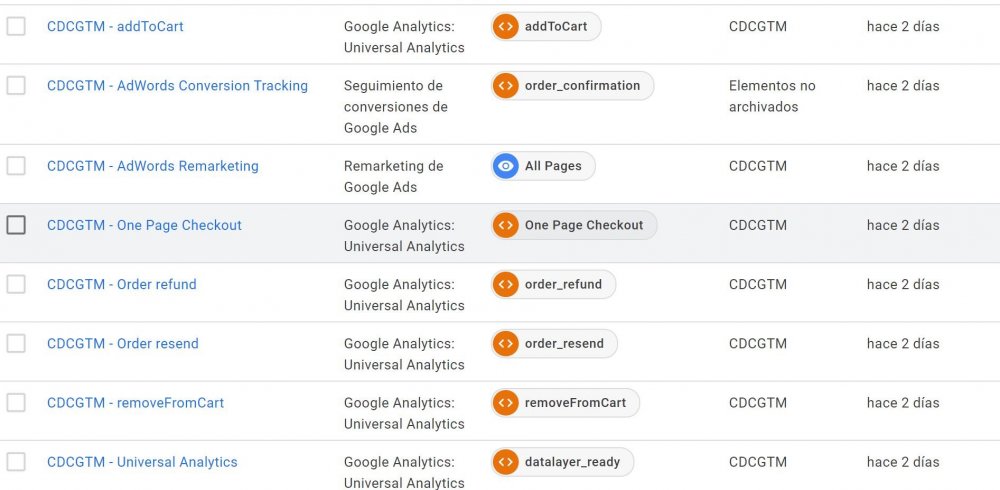This screenshot has width=1000, height=490.
Task: Click the One Page Checkout trigger chip label
Action: click(x=584, y=225)
